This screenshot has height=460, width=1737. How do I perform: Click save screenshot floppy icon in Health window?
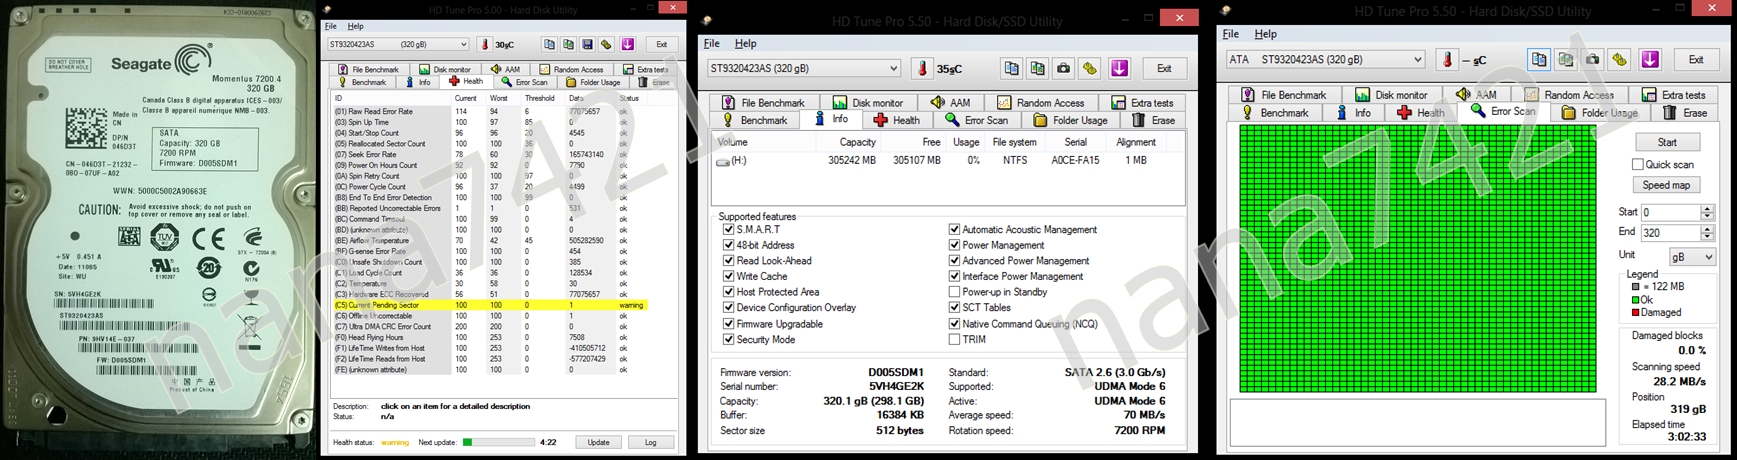pyautogui.click(x=587, y=44)
